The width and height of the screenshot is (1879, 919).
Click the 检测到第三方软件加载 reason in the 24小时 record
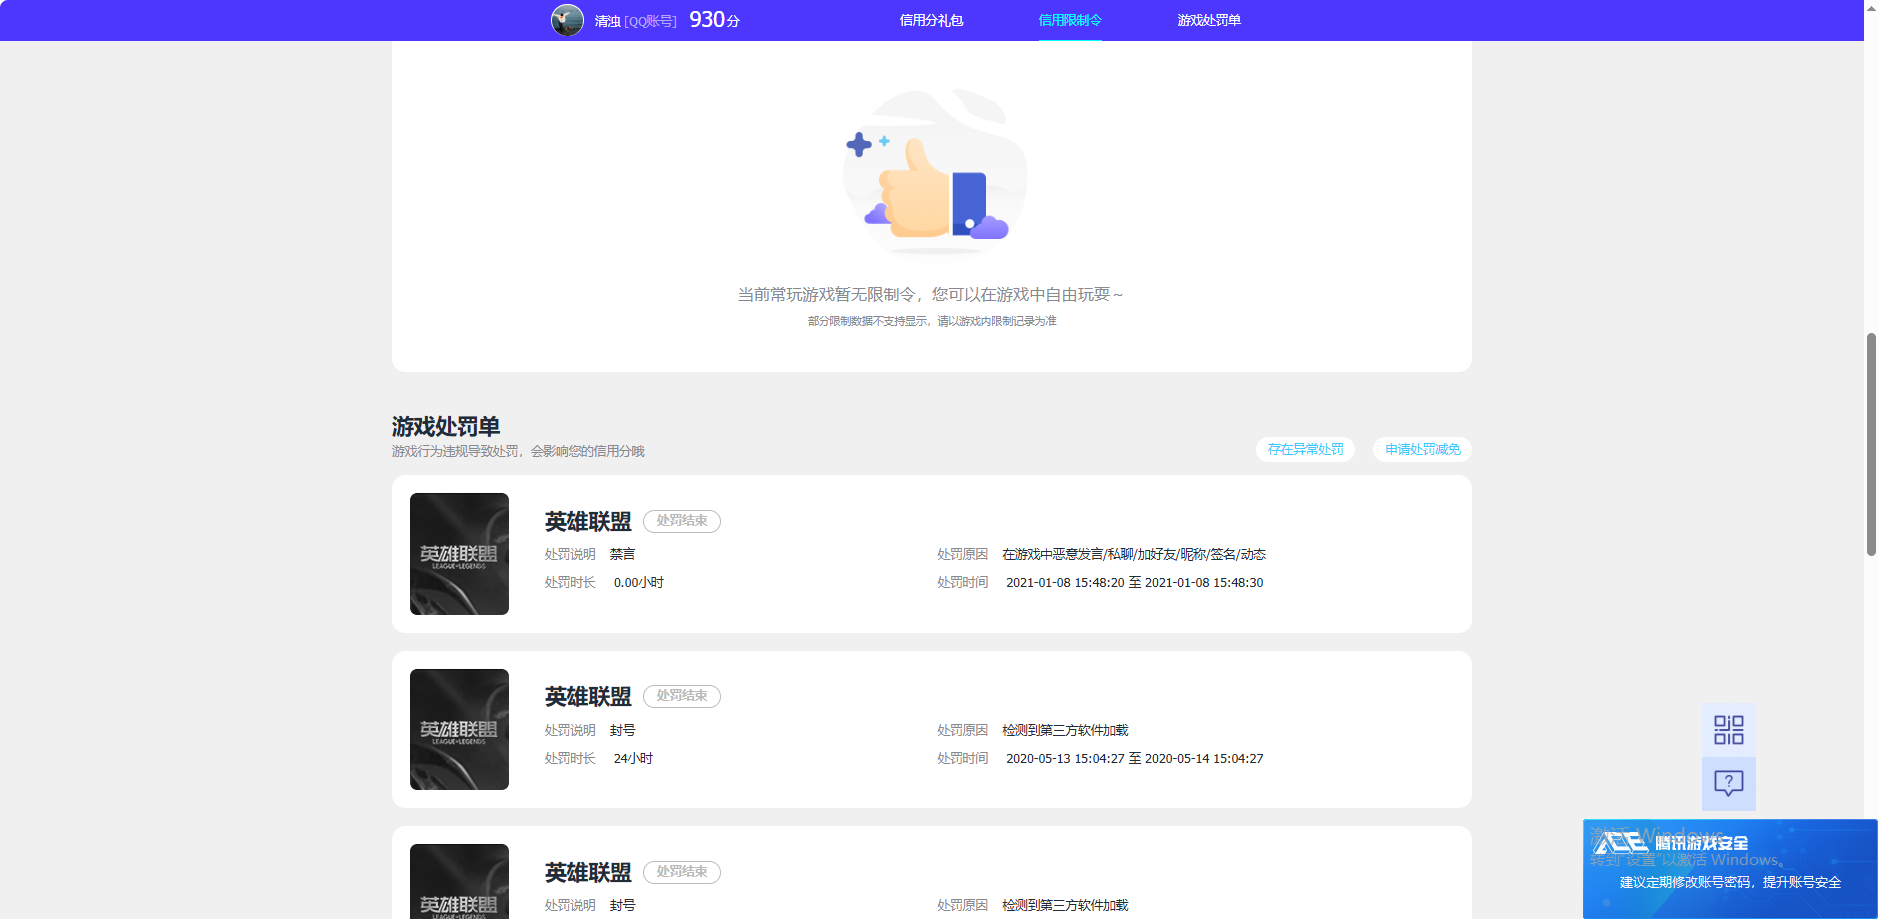[1065, 730]
